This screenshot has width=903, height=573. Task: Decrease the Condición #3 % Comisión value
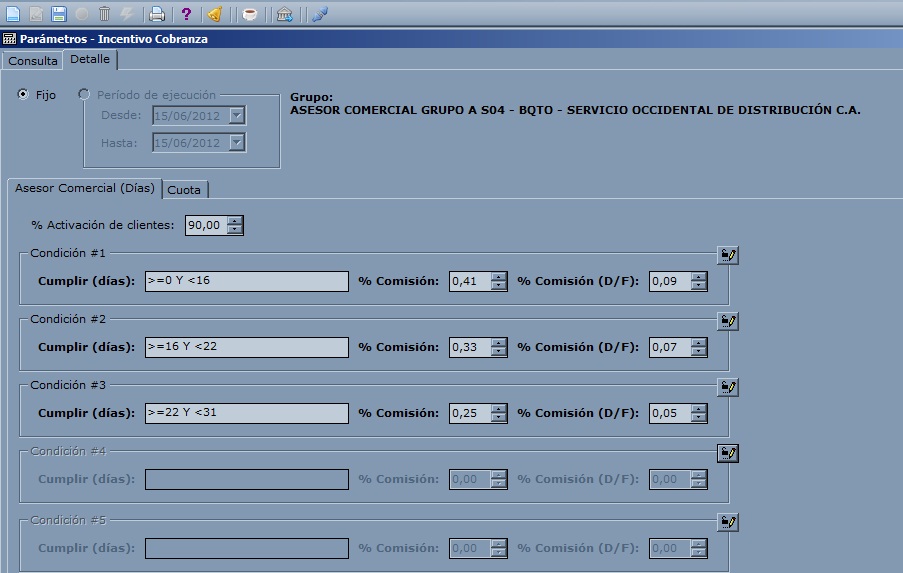pos(499,418)
